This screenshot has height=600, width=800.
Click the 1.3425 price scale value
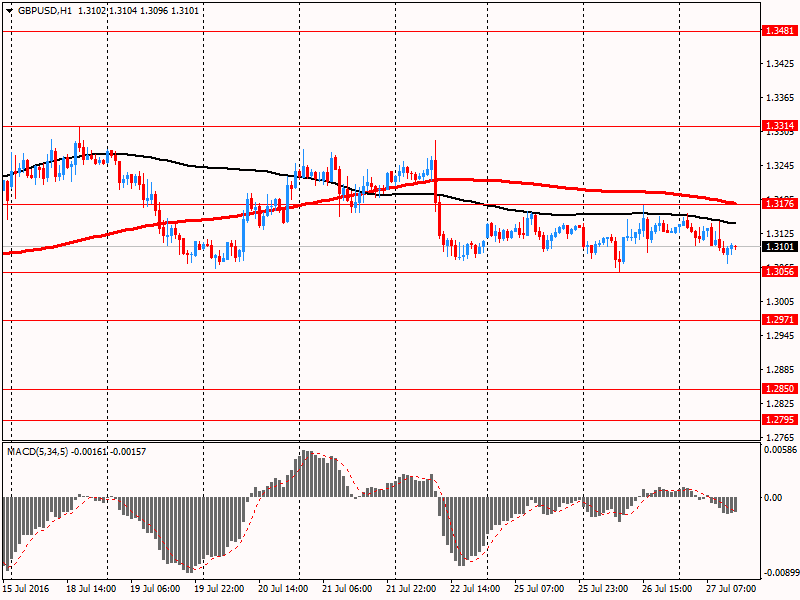[780, 64]
